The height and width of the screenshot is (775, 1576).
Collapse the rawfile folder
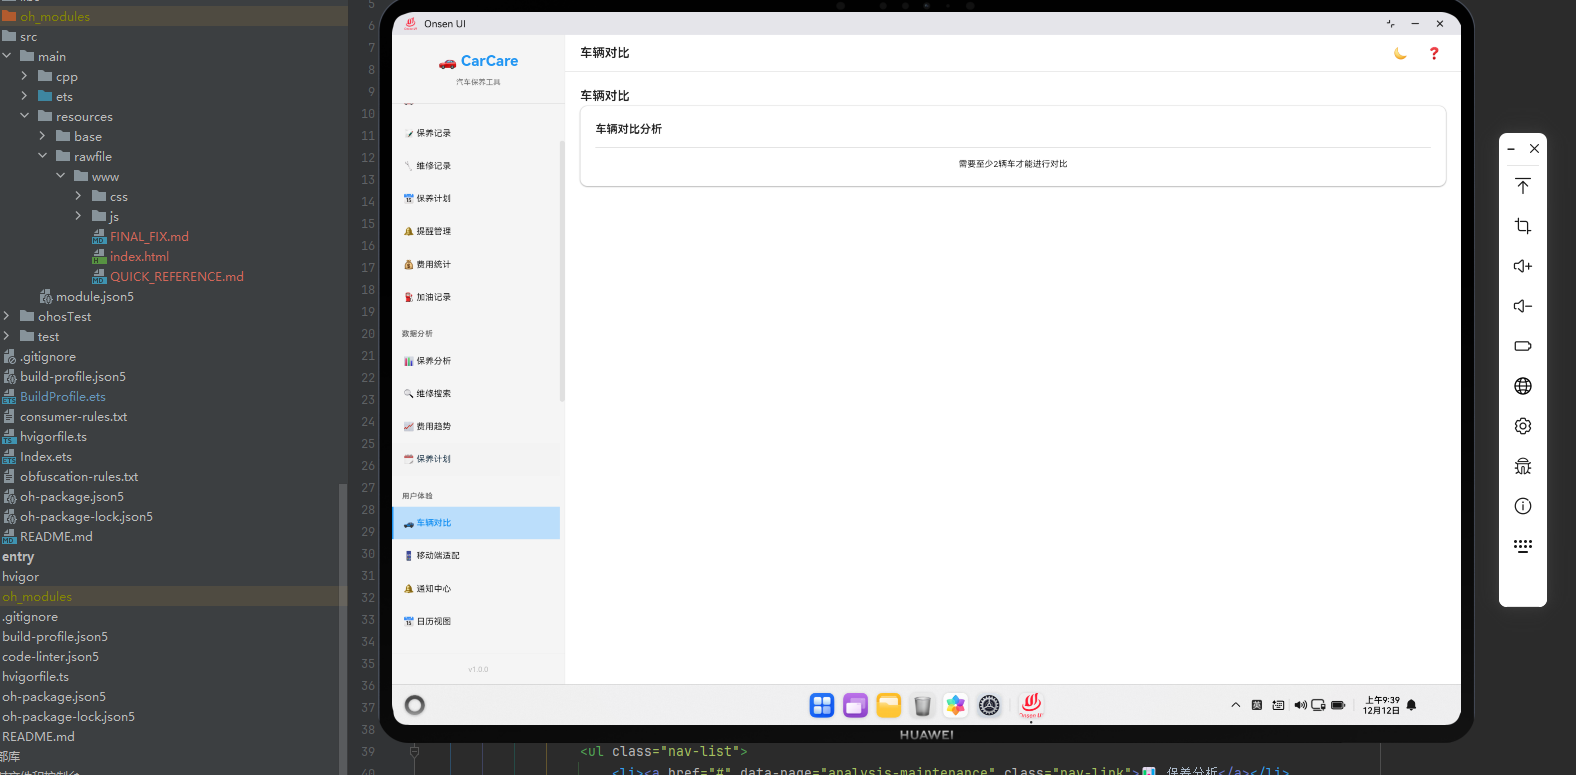tap(42, 156)
